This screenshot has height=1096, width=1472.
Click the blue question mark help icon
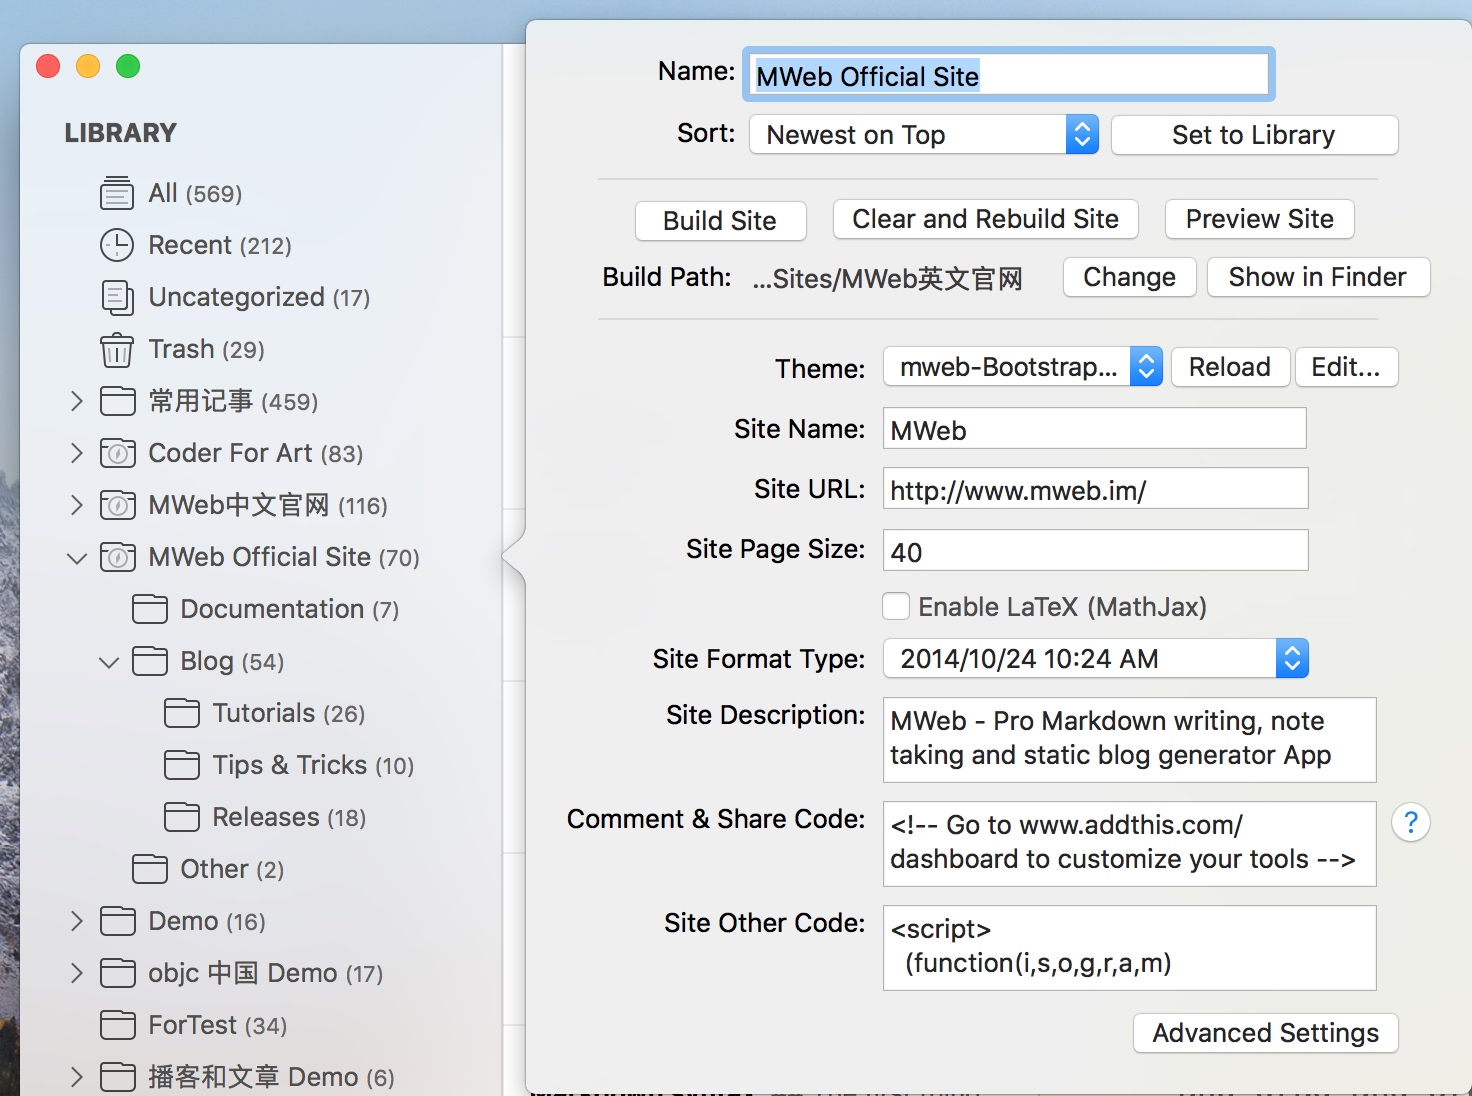click(1410, 822)
